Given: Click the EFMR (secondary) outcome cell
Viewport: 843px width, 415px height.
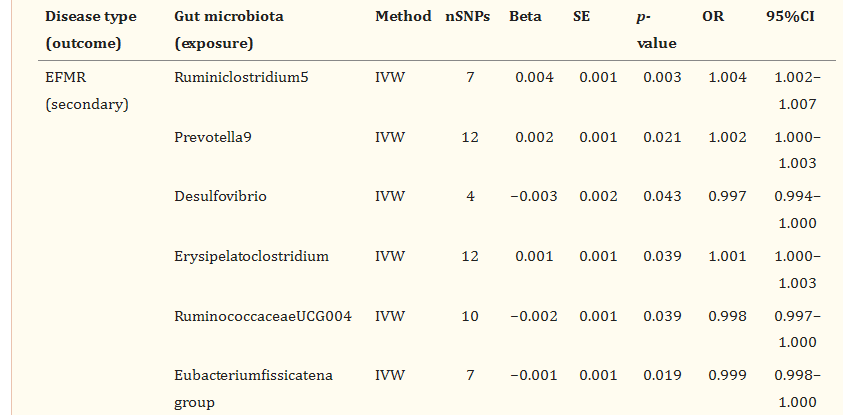Looking at the screenshot, I should click(x=87, y=91).
